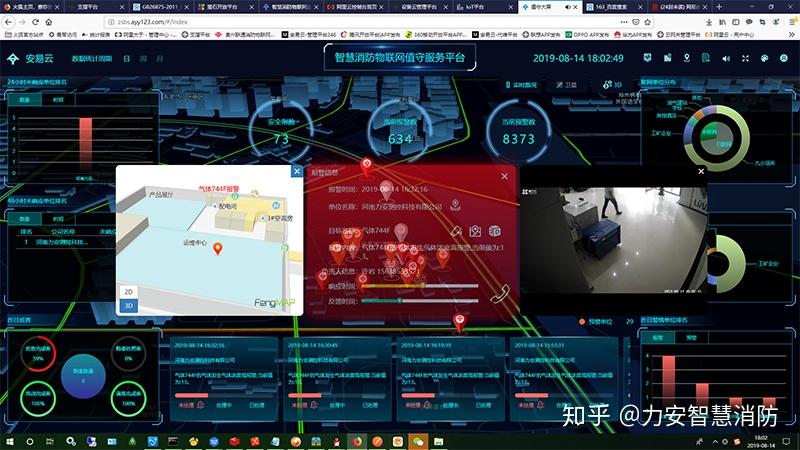Close the red alarm information panel
Image resolution: width=800 pixels, height=450 pixels.
click(504, 176)
